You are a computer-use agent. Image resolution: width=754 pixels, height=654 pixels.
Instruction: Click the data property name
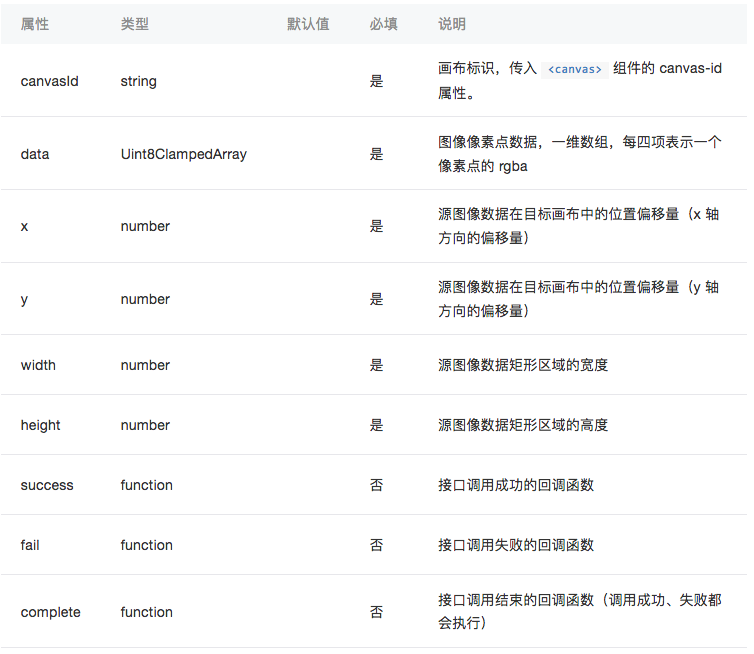point(35,154)
